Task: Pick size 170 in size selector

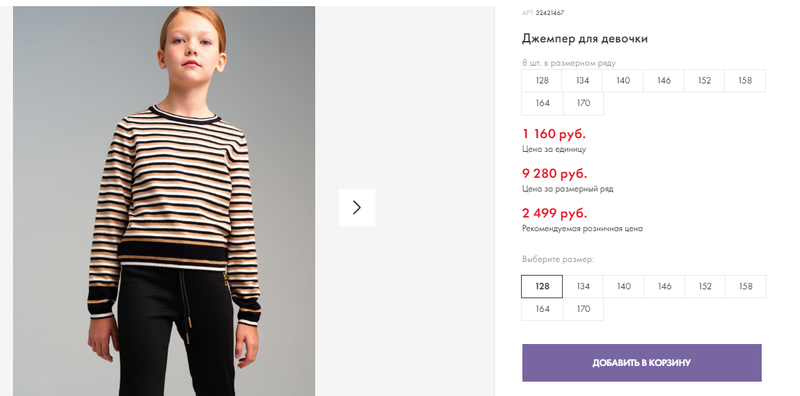Action: (x=583, y=309)
